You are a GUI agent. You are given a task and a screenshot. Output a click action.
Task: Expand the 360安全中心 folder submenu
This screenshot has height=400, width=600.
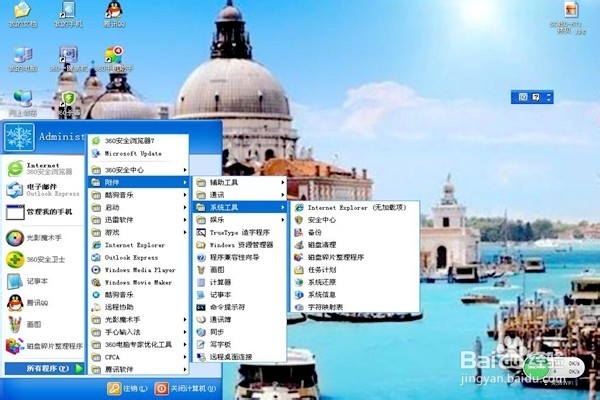139,170
